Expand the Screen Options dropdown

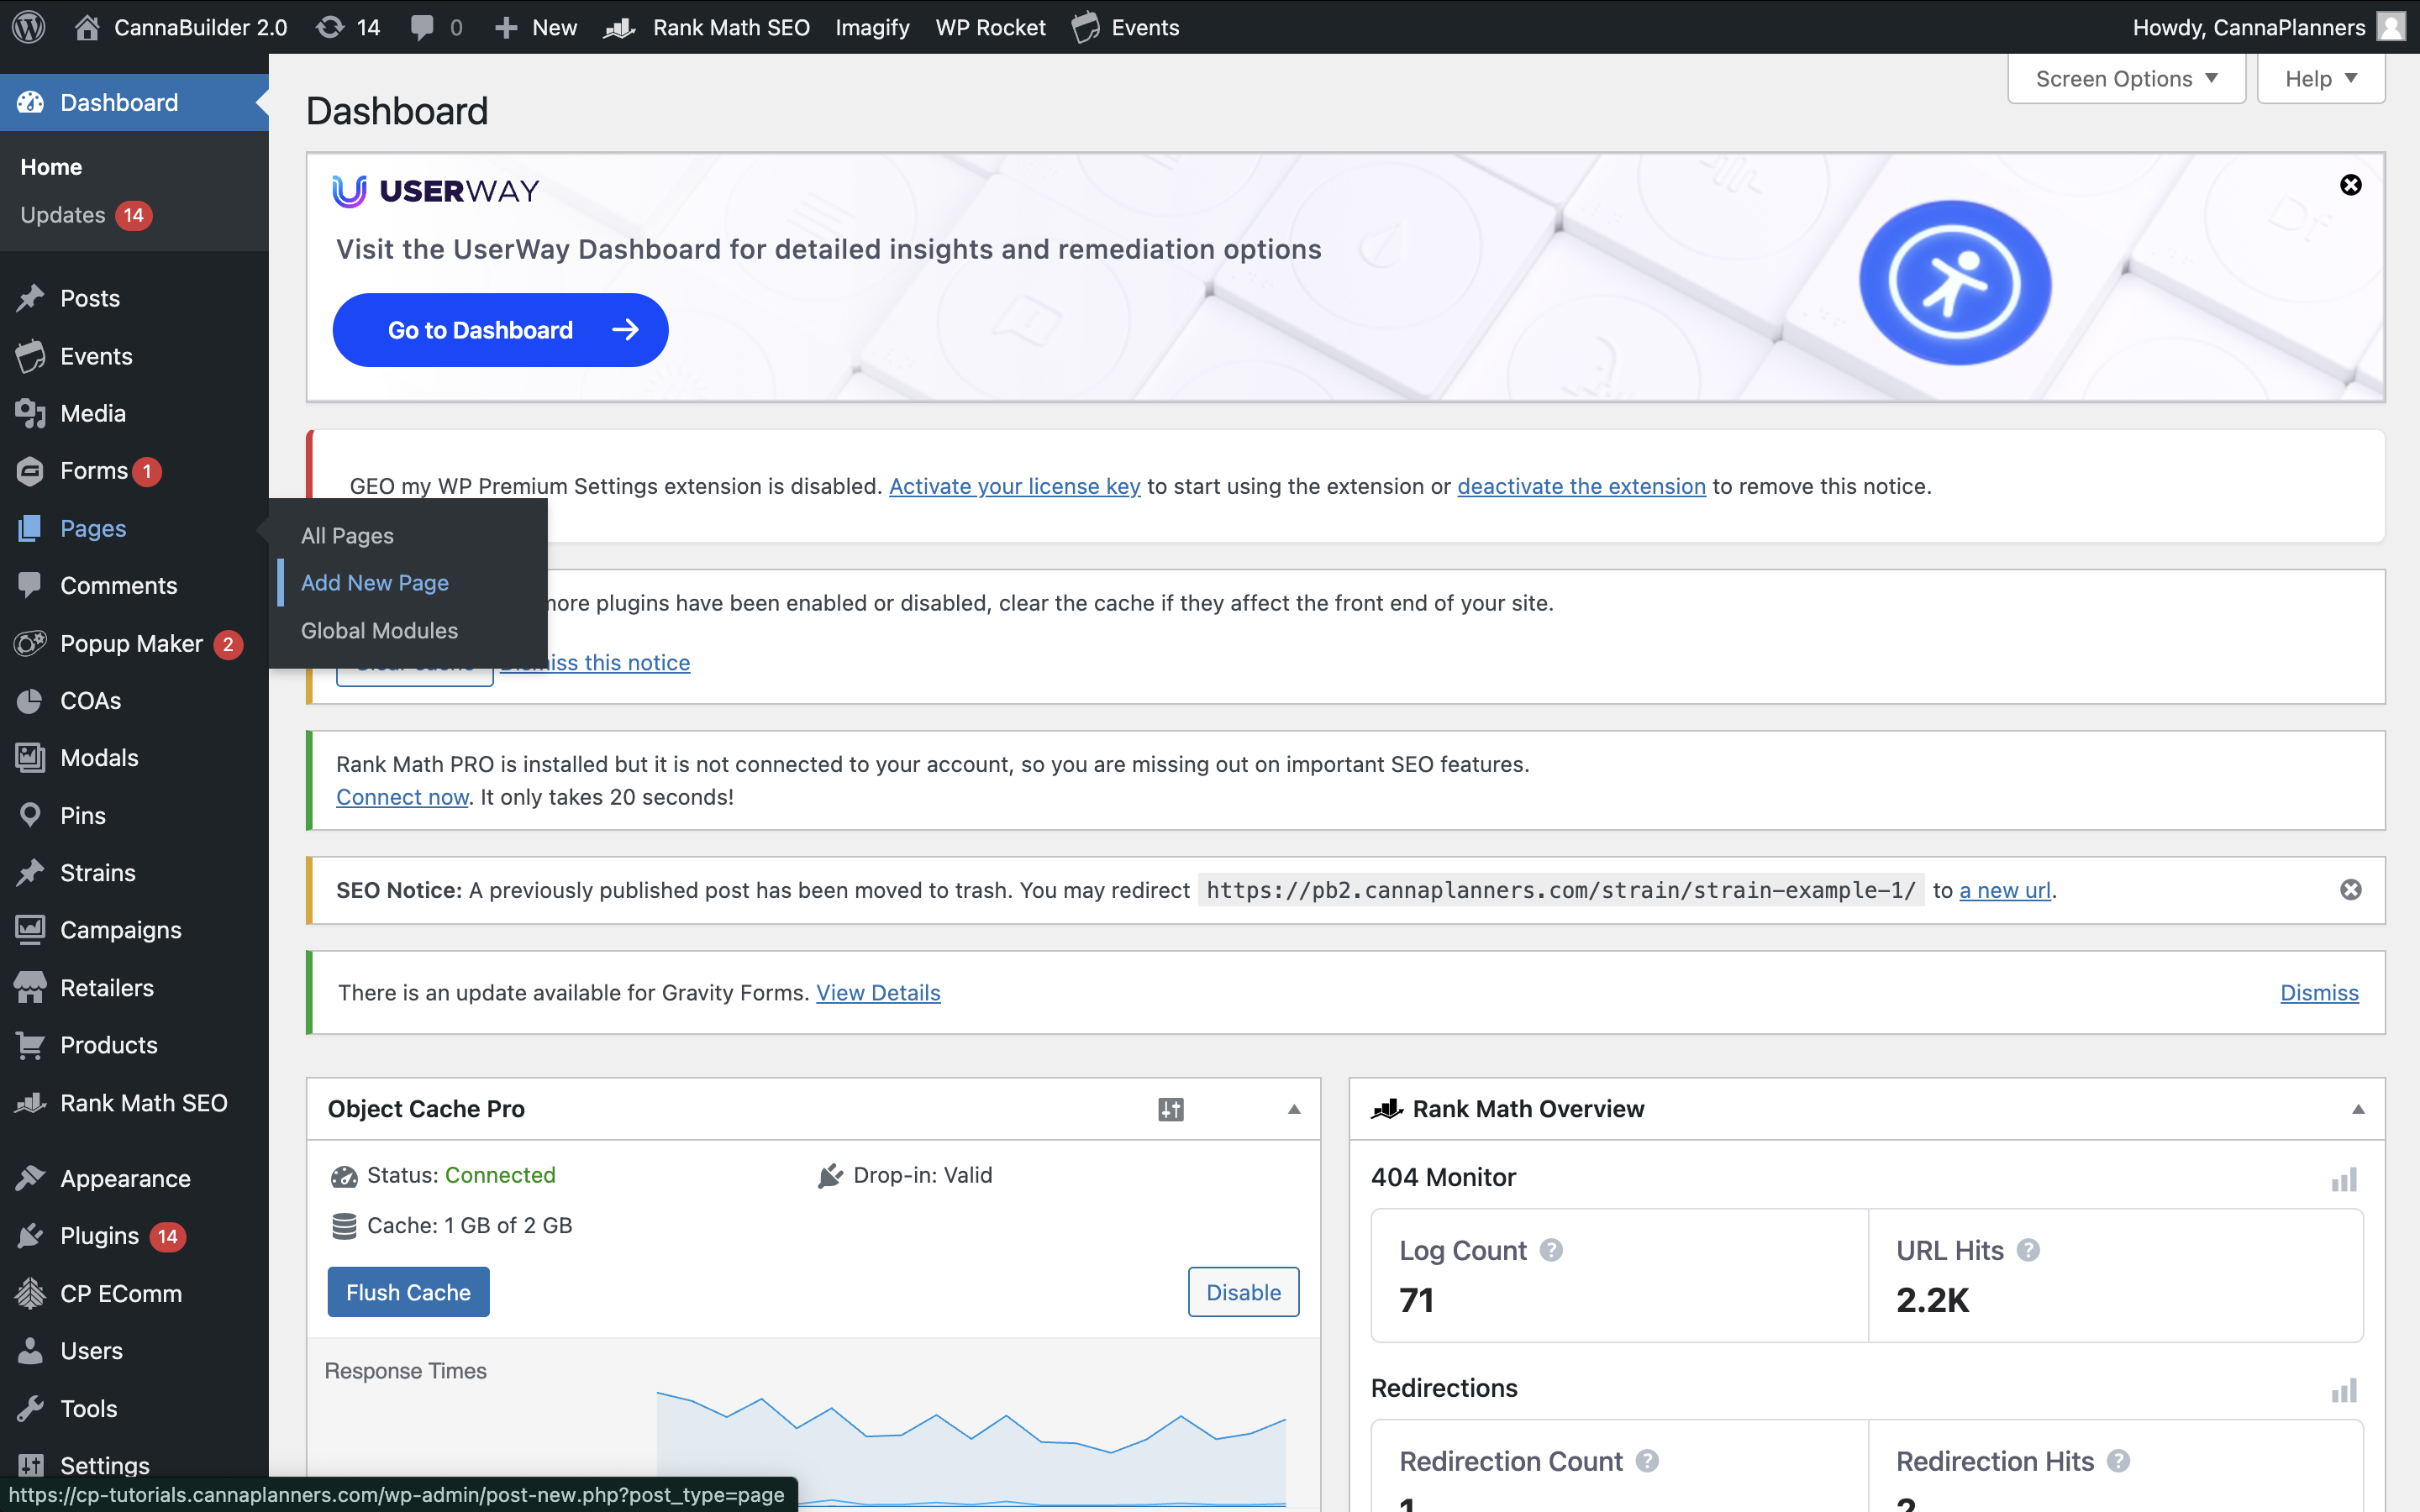click(x=2126, y=79)
